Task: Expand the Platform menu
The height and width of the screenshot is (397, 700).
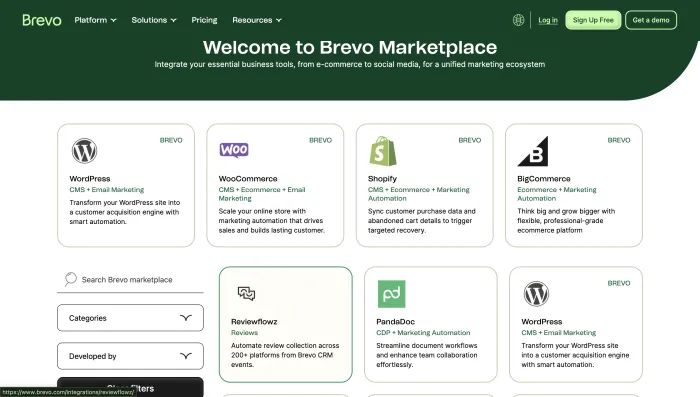Action: click(95, 20)
